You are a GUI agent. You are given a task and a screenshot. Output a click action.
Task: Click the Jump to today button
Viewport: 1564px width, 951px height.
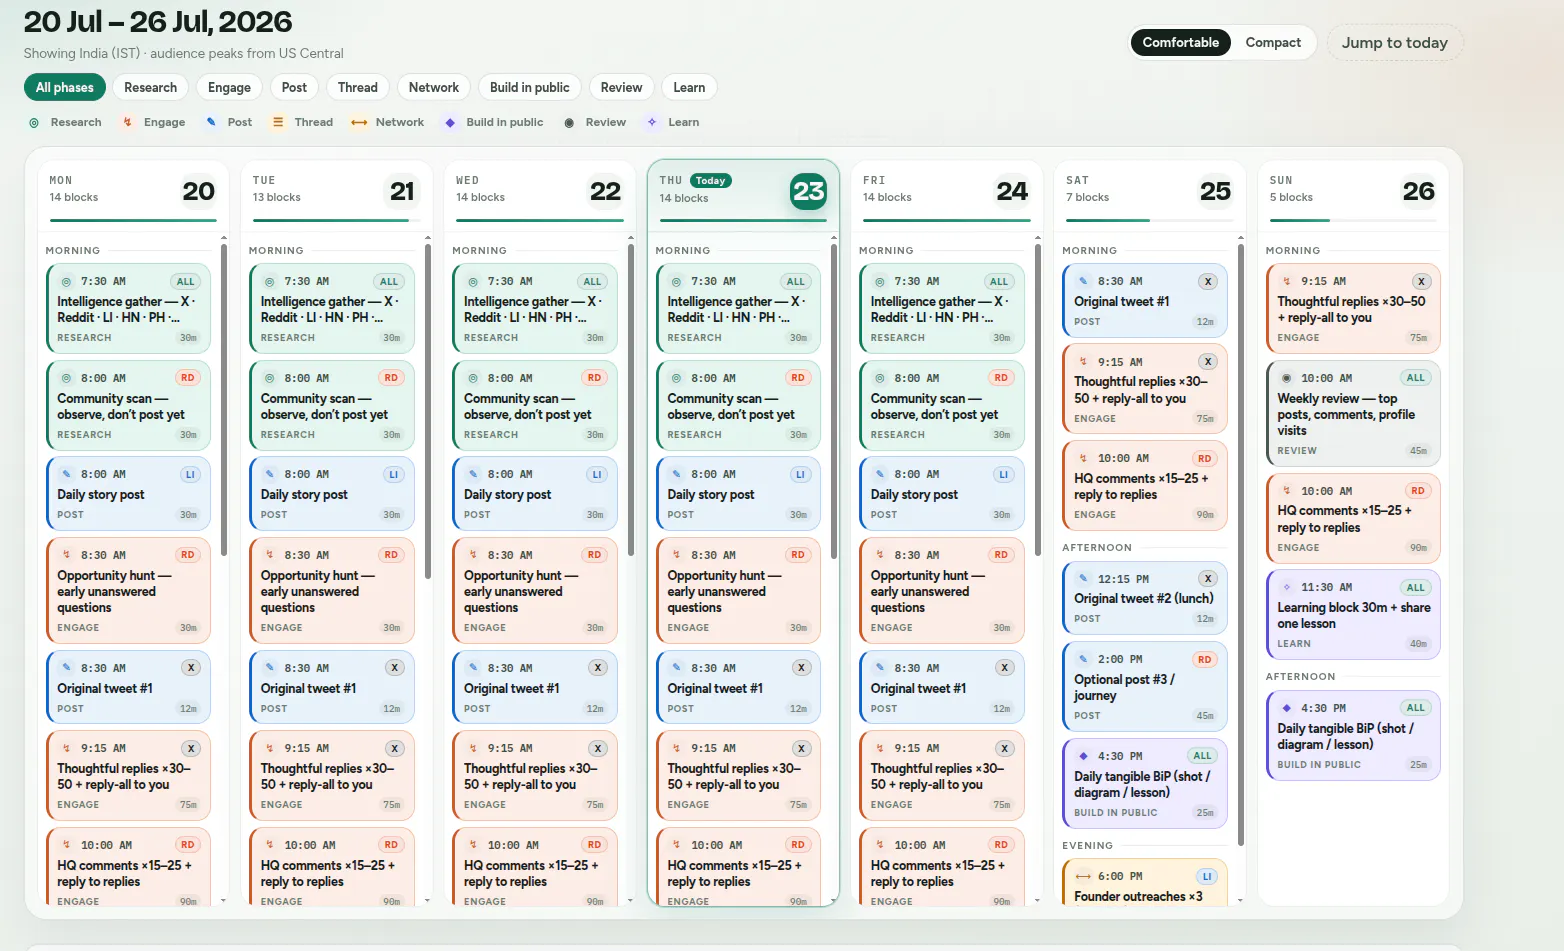(1394, 43)
